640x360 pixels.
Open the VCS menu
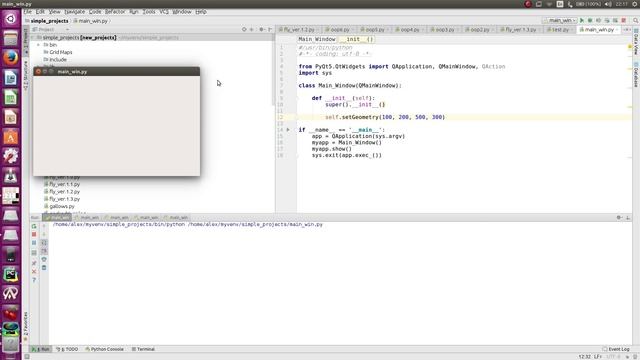click(164, 12)
